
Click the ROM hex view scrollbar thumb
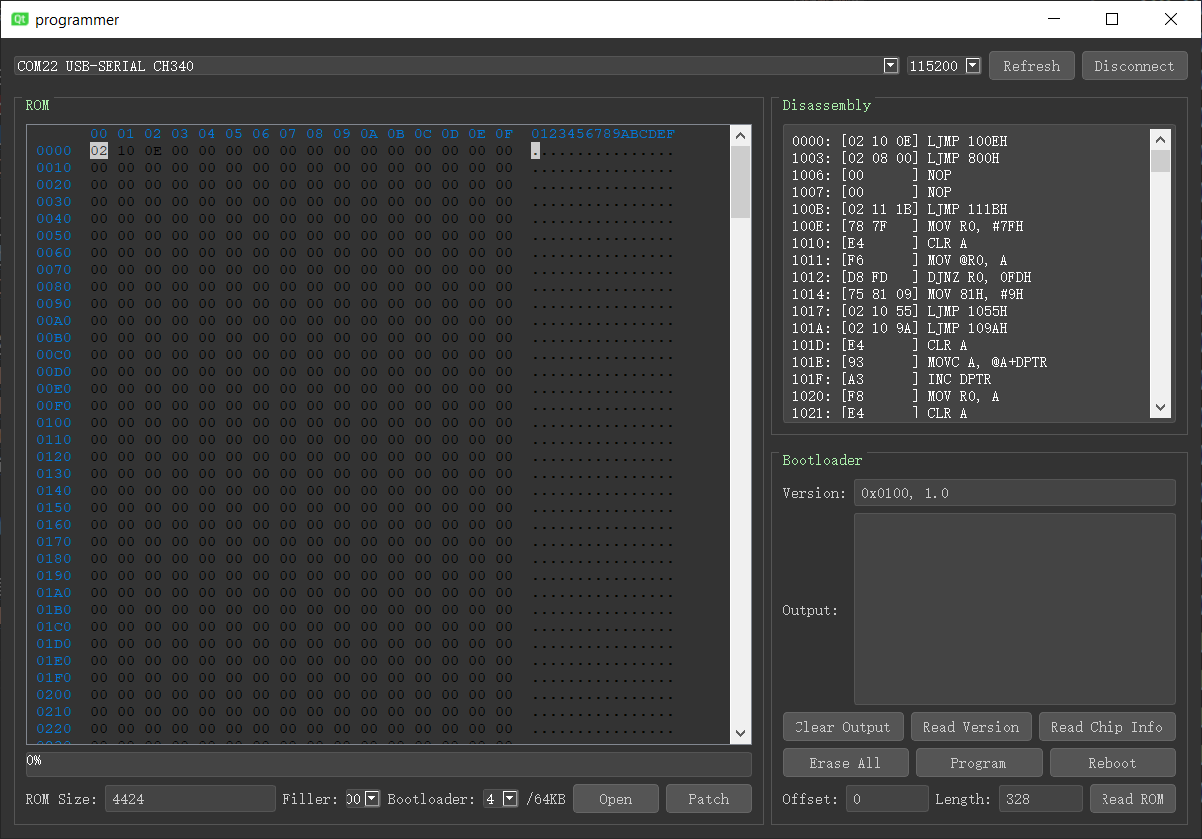pyautogui.click(x=741, y=182)
